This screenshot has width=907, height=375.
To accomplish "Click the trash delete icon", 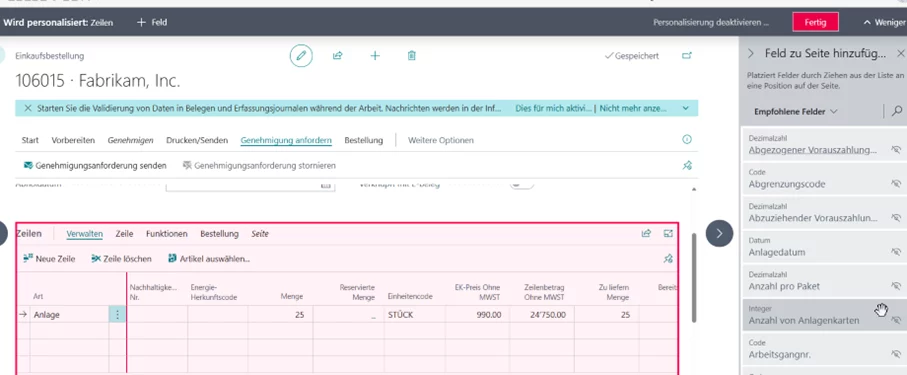I will [x=411, y=56].
